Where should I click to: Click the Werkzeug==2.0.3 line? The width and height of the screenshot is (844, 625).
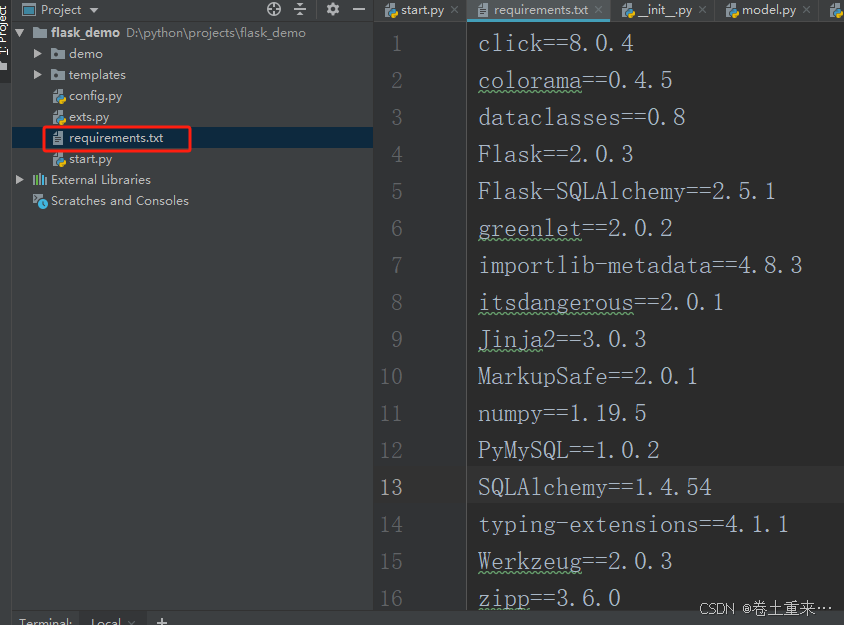(x=575, y=561)
